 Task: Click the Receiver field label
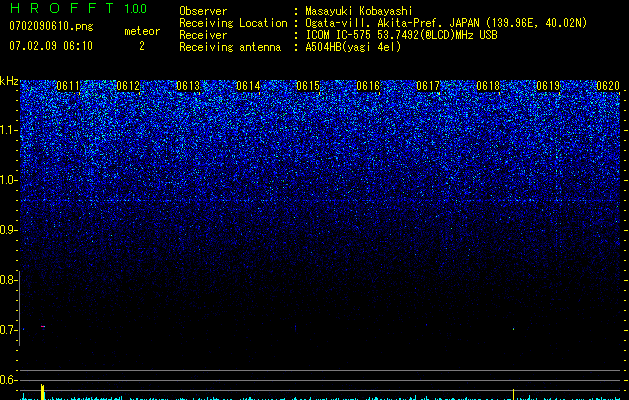(203, 35)
